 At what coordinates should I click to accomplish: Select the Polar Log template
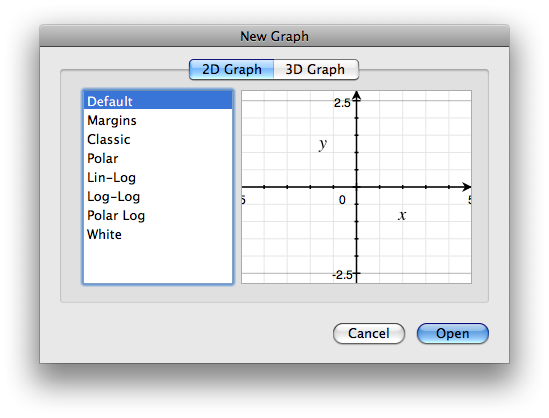click(x=158, y=215)
